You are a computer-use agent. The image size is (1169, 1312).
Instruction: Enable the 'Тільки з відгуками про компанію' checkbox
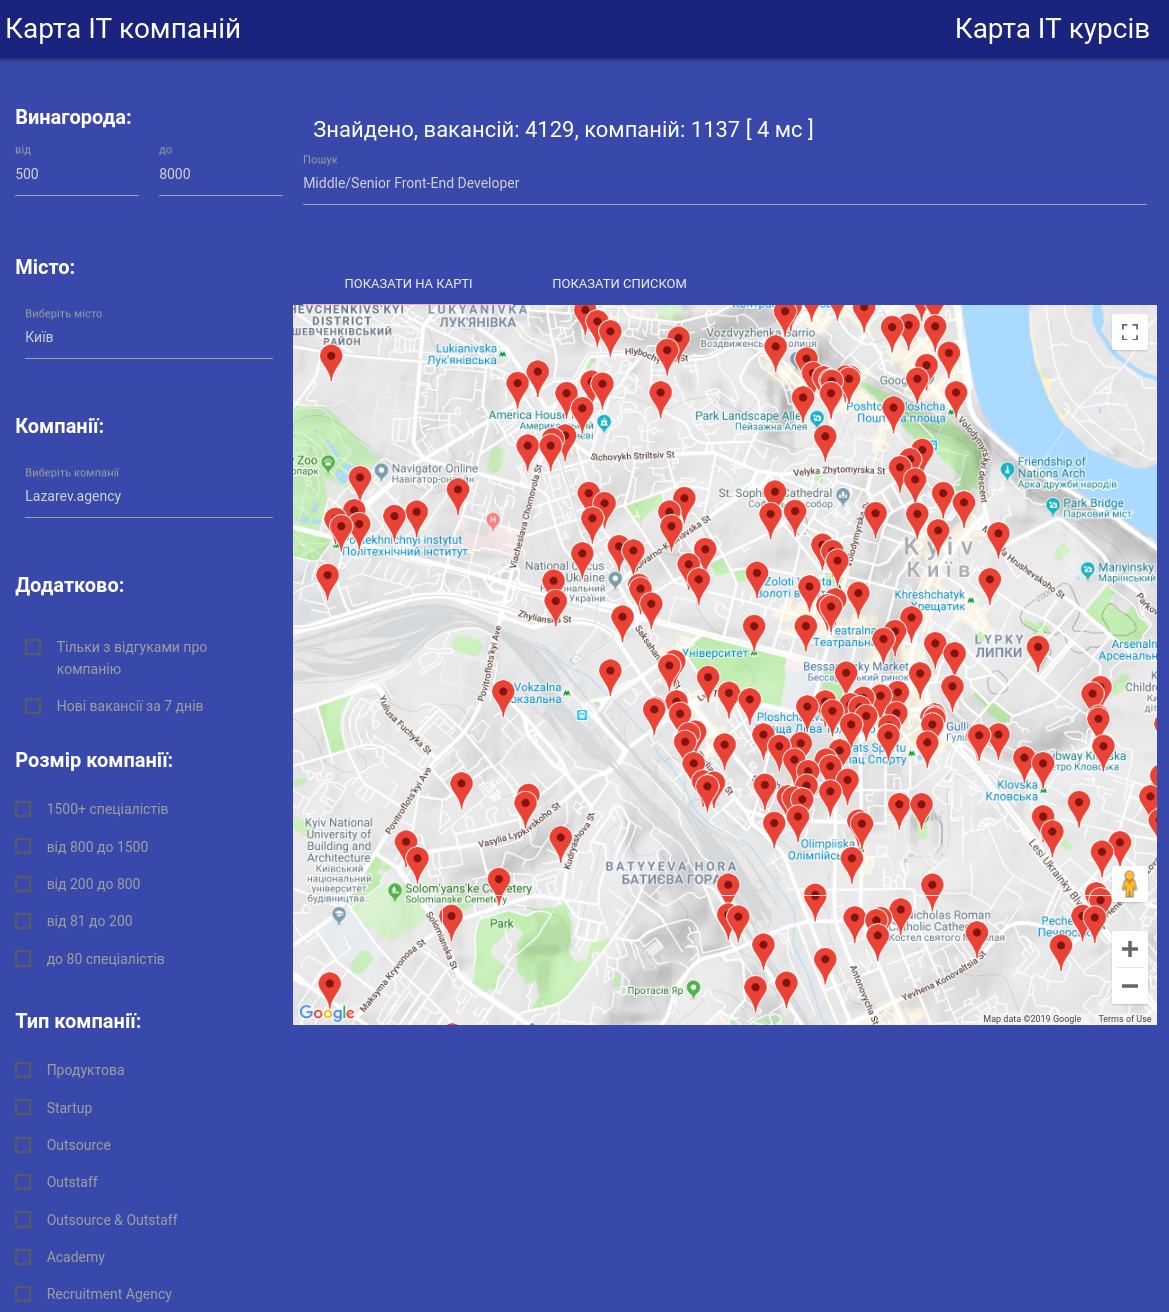pyautogui.click(x=33, y=647)
